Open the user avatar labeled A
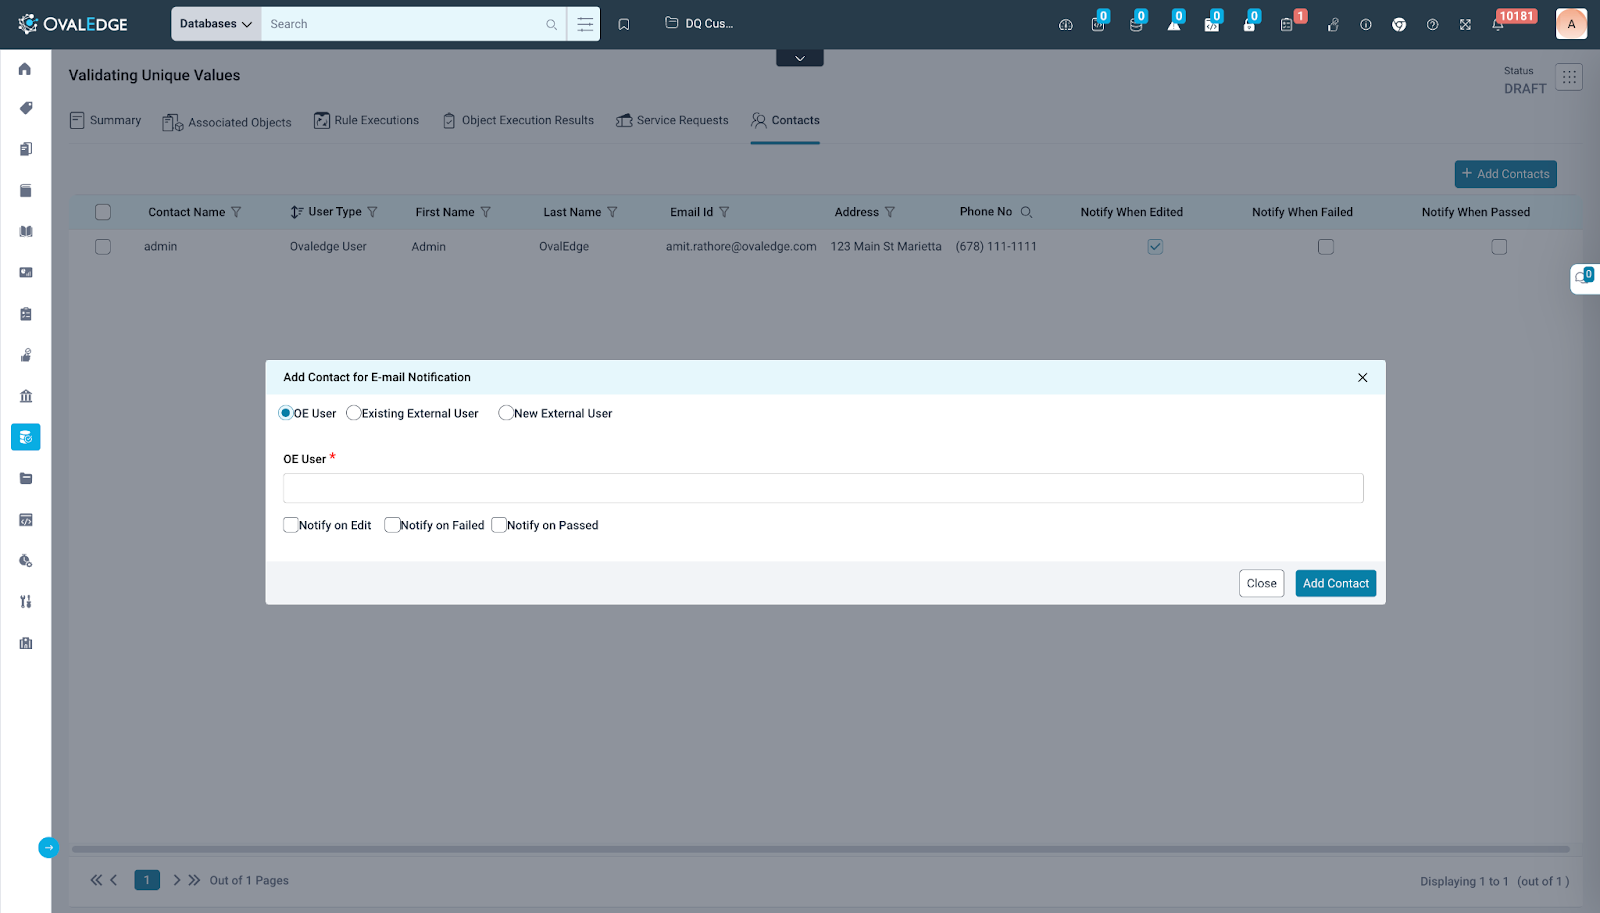This screenshot has height=913, width=1600. pos(1571,24)
